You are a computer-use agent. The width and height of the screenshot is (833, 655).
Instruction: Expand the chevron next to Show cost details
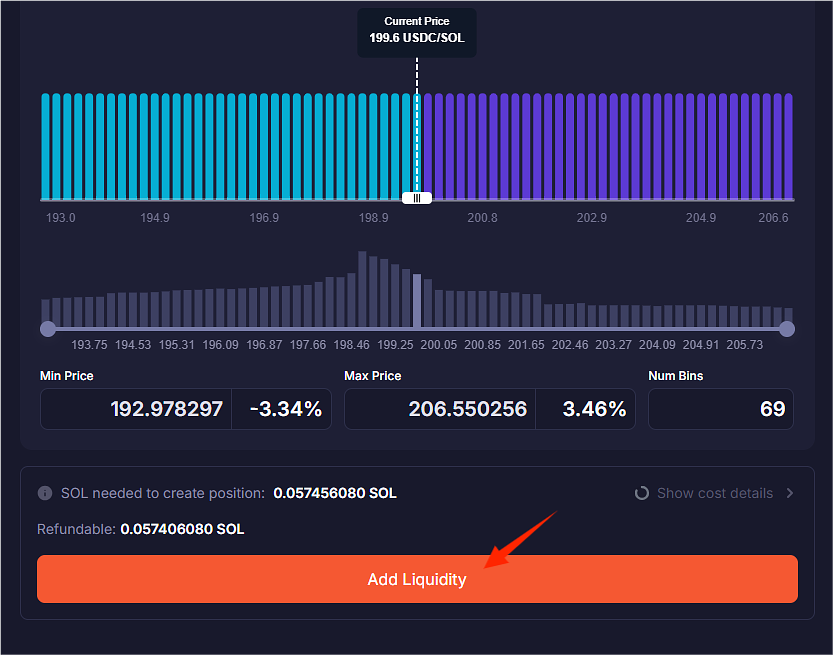789,493
